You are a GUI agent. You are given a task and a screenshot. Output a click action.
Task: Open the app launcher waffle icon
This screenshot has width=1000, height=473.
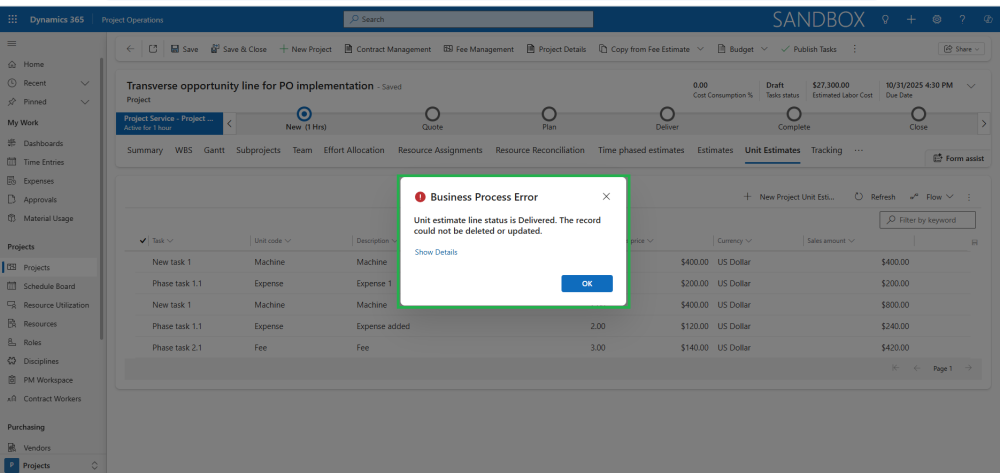tap(12, 19)
